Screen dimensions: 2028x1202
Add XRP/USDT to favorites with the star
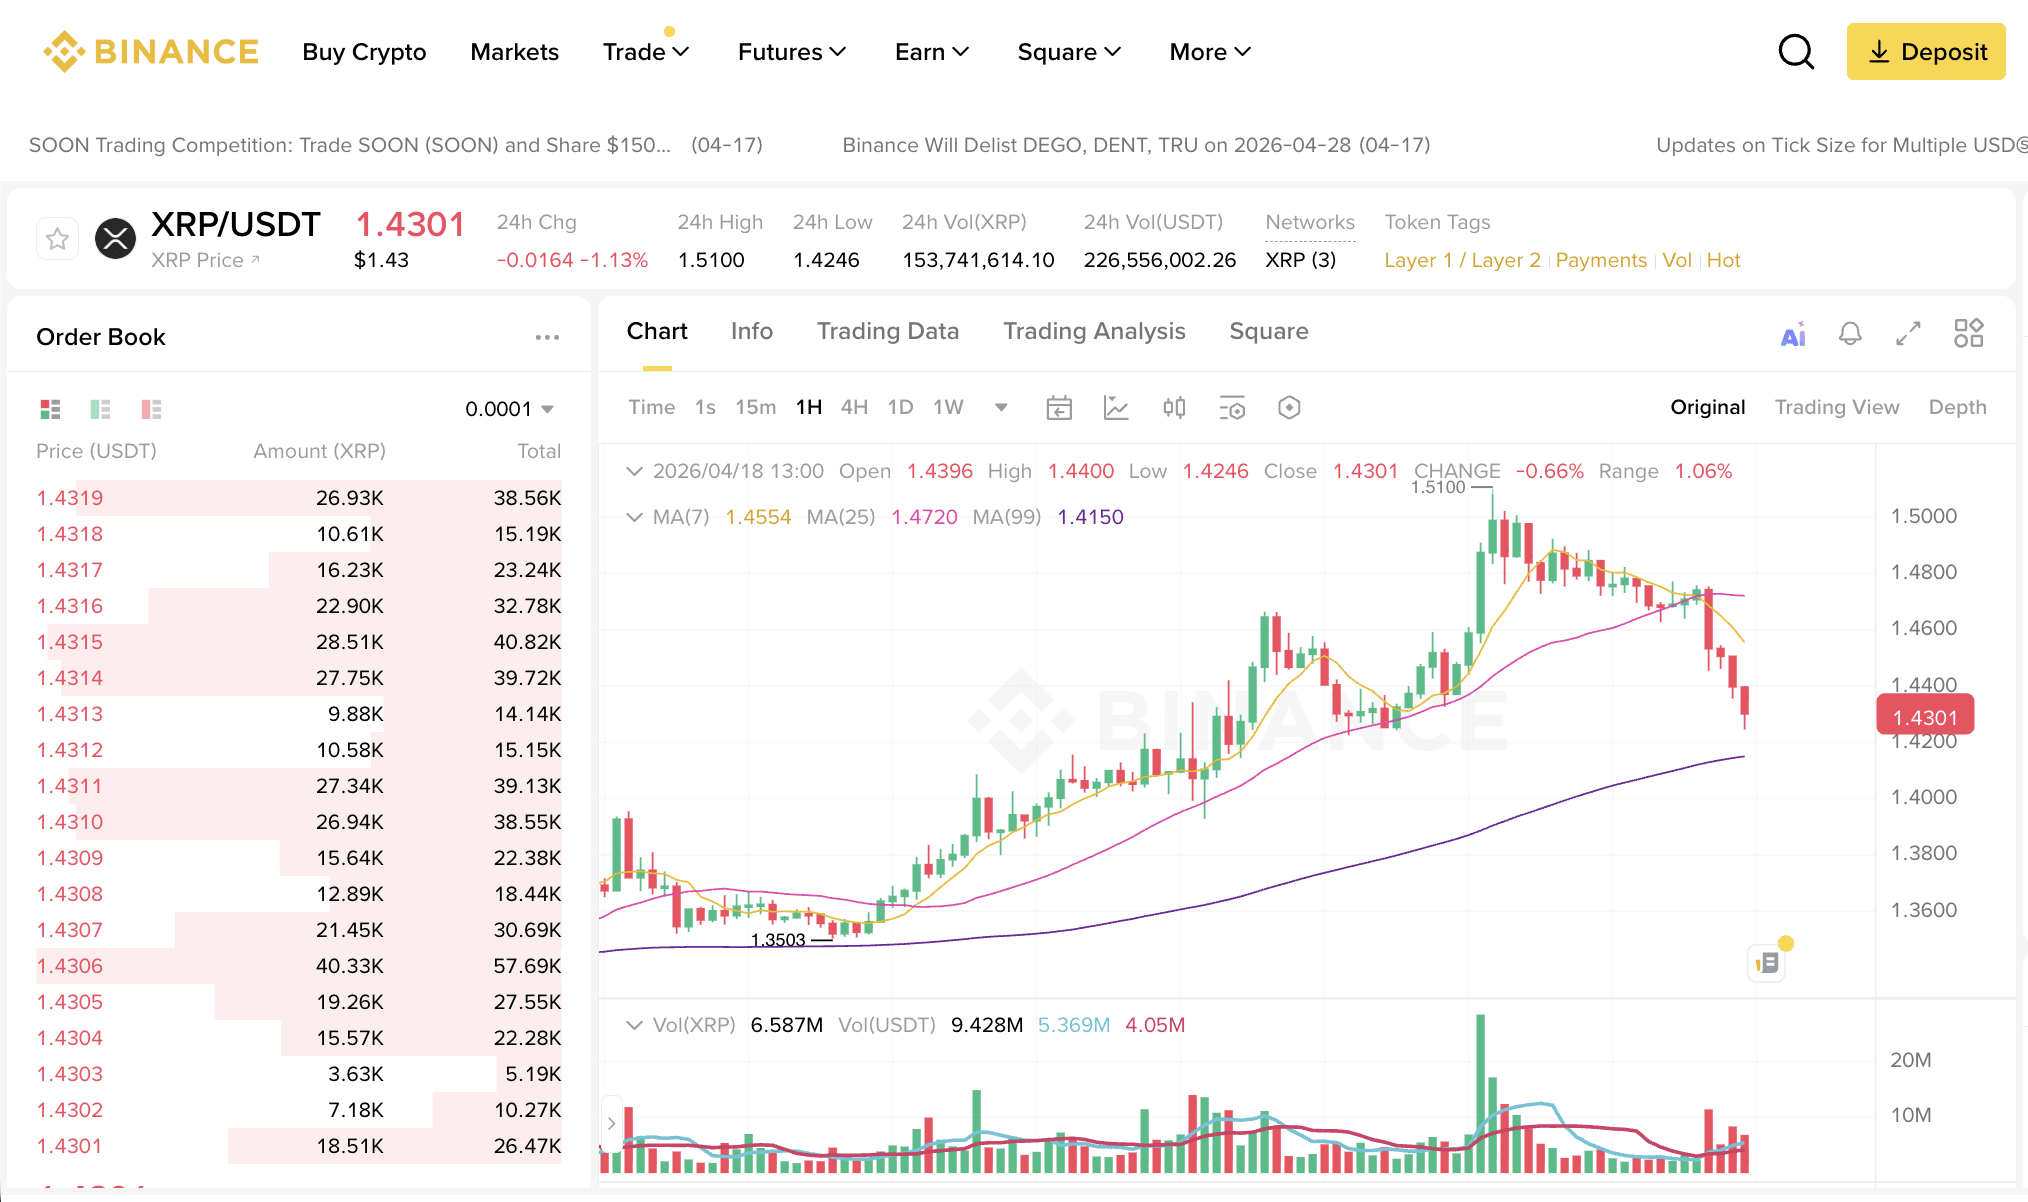[58, 239]
